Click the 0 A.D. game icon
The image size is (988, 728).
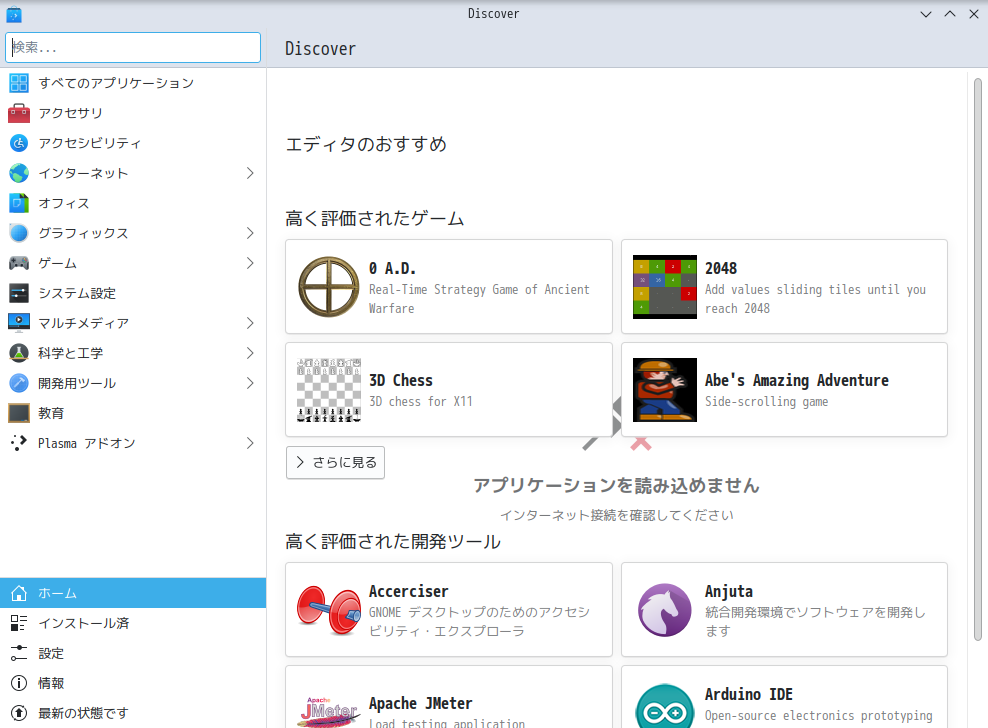tap(328, 287)
